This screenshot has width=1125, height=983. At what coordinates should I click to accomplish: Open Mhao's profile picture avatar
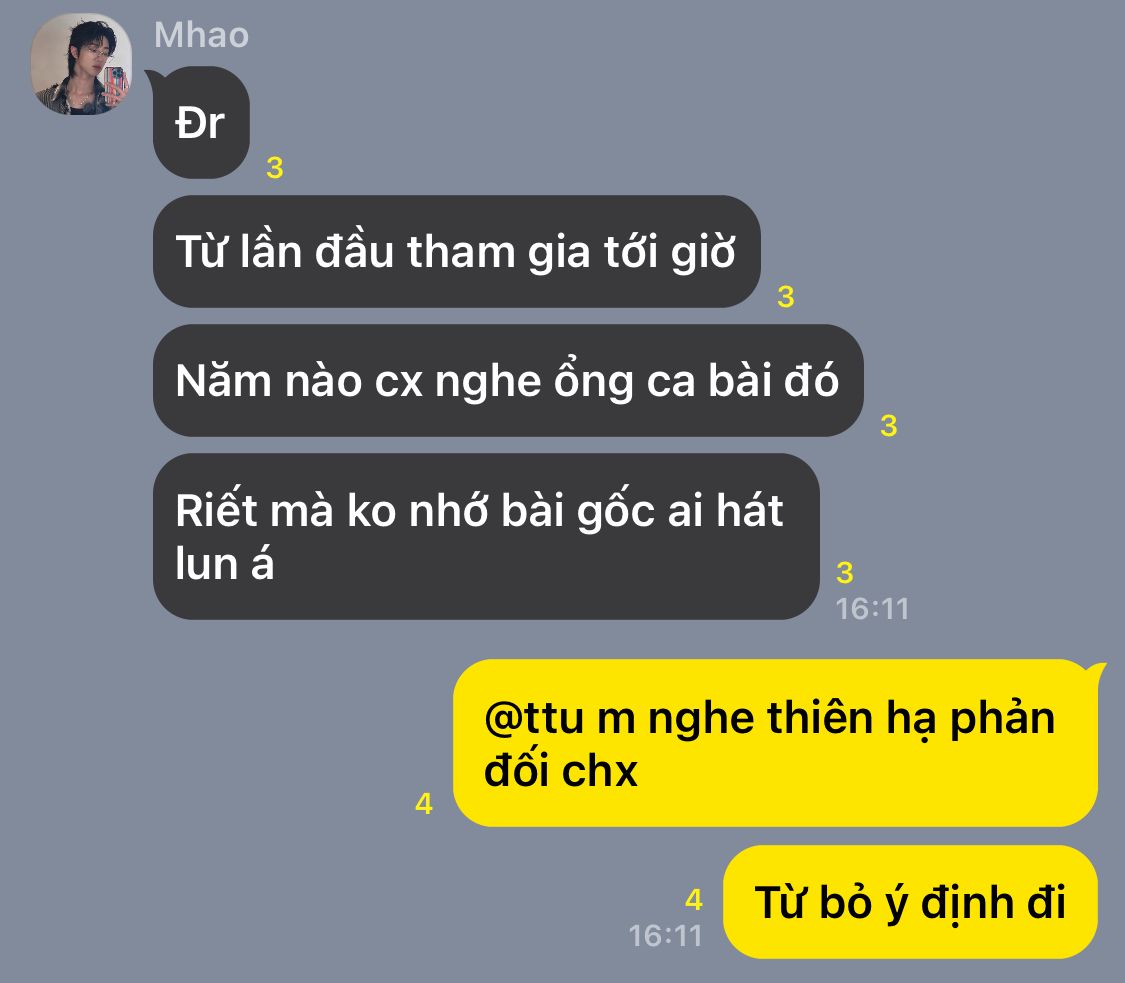[81, 65]
